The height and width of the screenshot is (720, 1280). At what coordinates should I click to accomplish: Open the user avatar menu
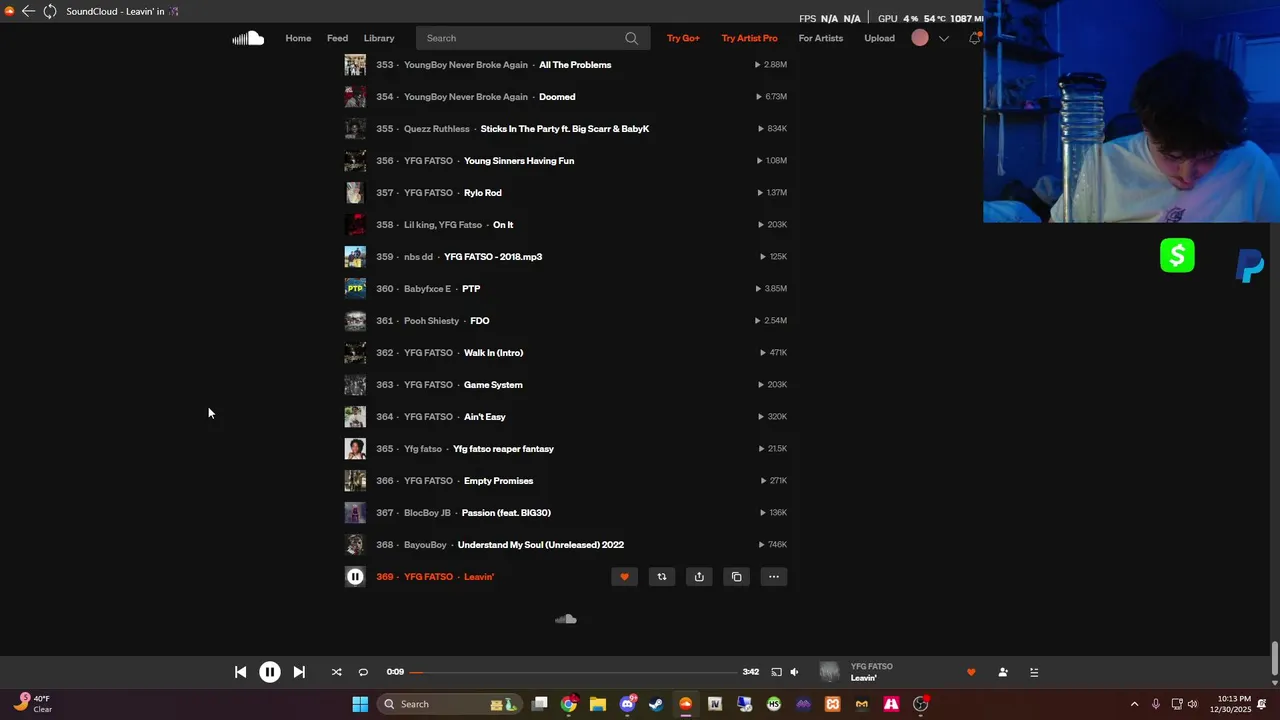(920, 38)
